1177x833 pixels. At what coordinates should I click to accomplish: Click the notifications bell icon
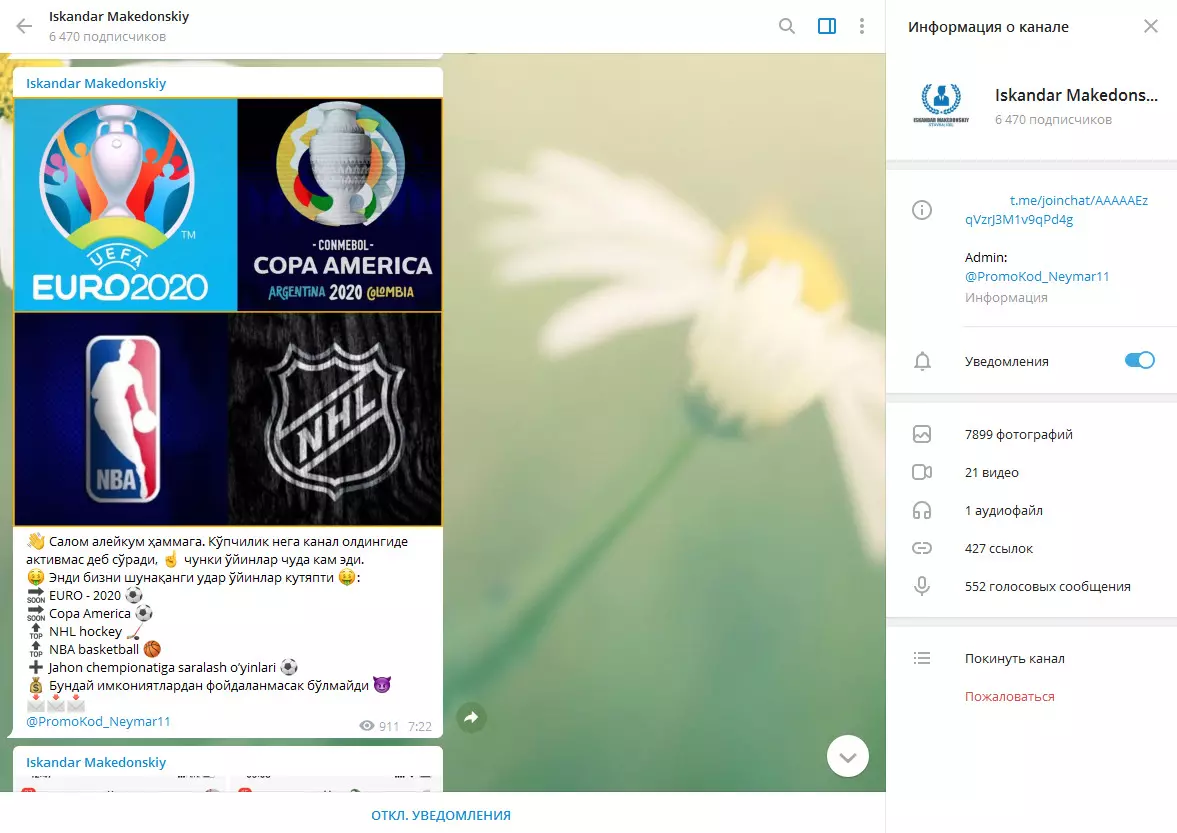pyautogui.click(x=922, y=361)
